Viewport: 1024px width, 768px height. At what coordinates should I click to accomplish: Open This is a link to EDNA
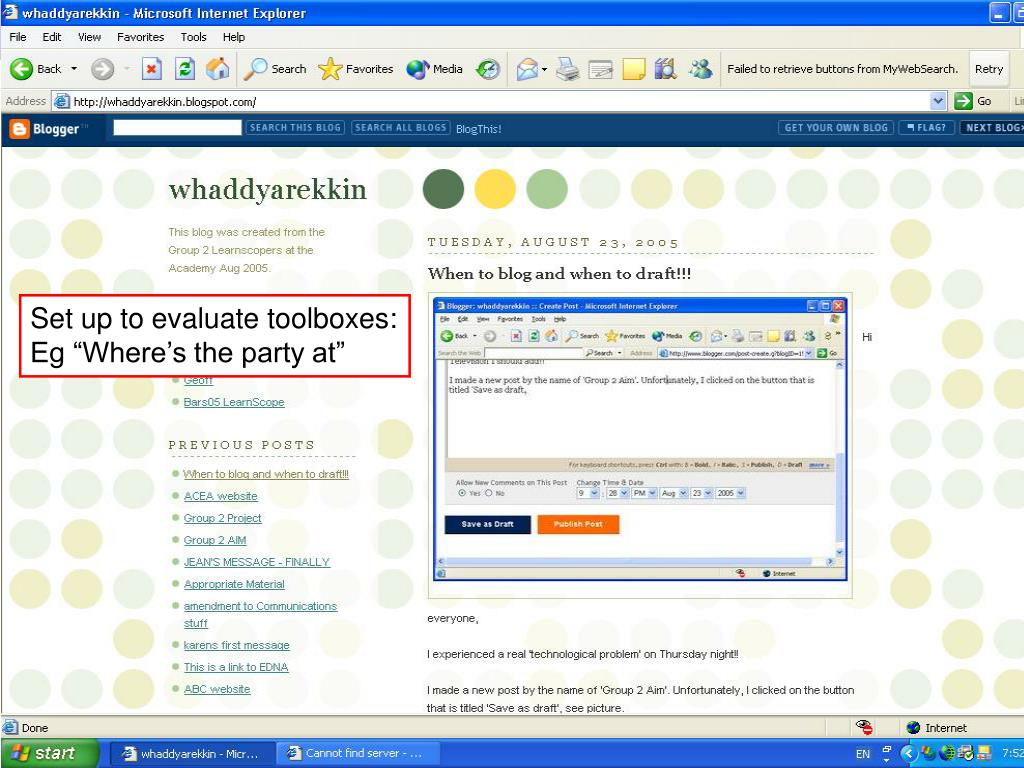point(236,667)
